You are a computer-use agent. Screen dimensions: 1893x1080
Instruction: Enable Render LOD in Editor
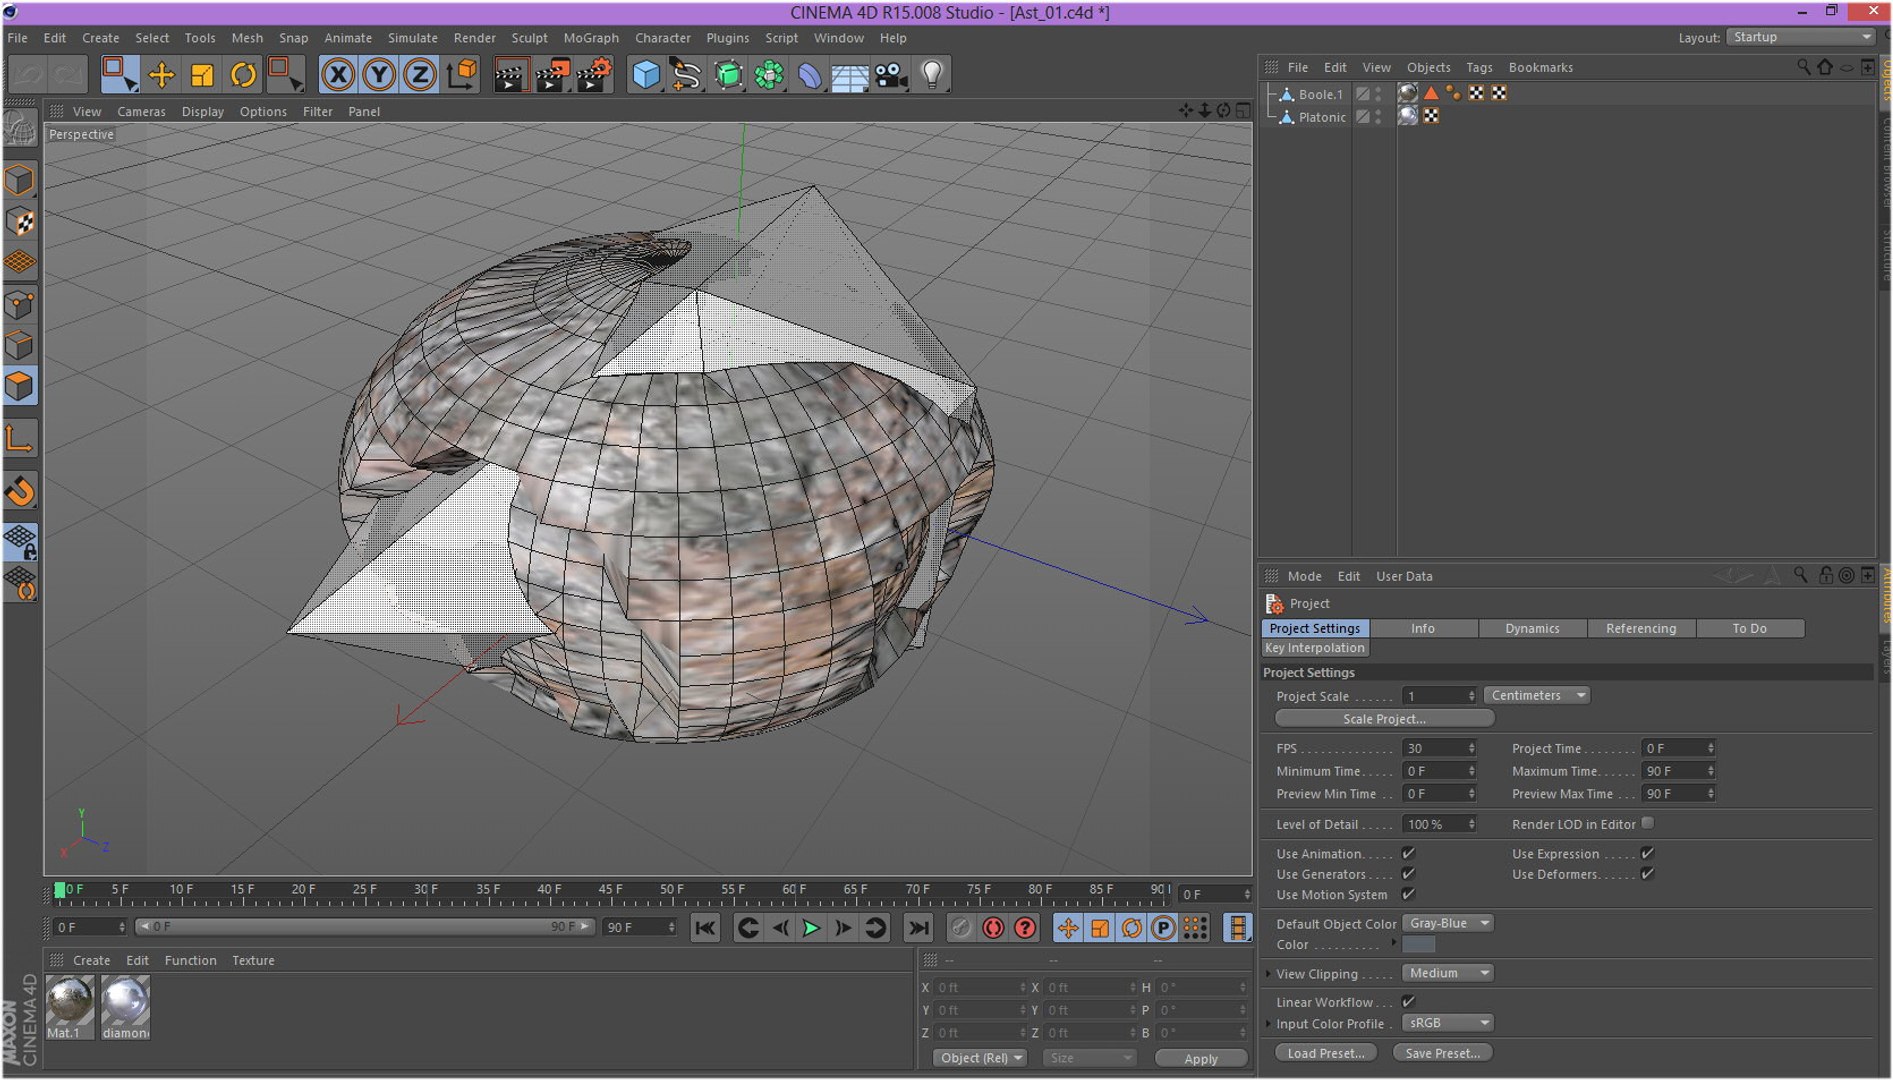tap(1647, 823)
